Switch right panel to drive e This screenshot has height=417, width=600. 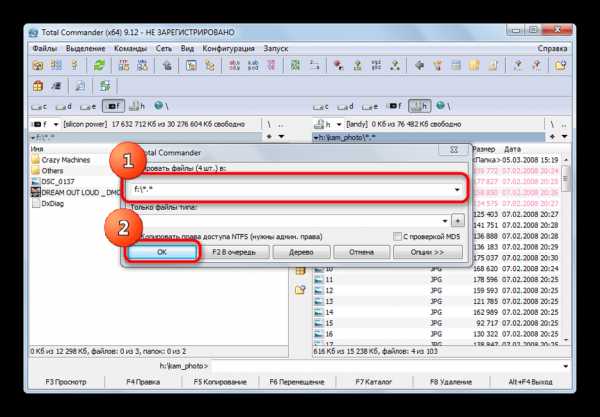369,107
